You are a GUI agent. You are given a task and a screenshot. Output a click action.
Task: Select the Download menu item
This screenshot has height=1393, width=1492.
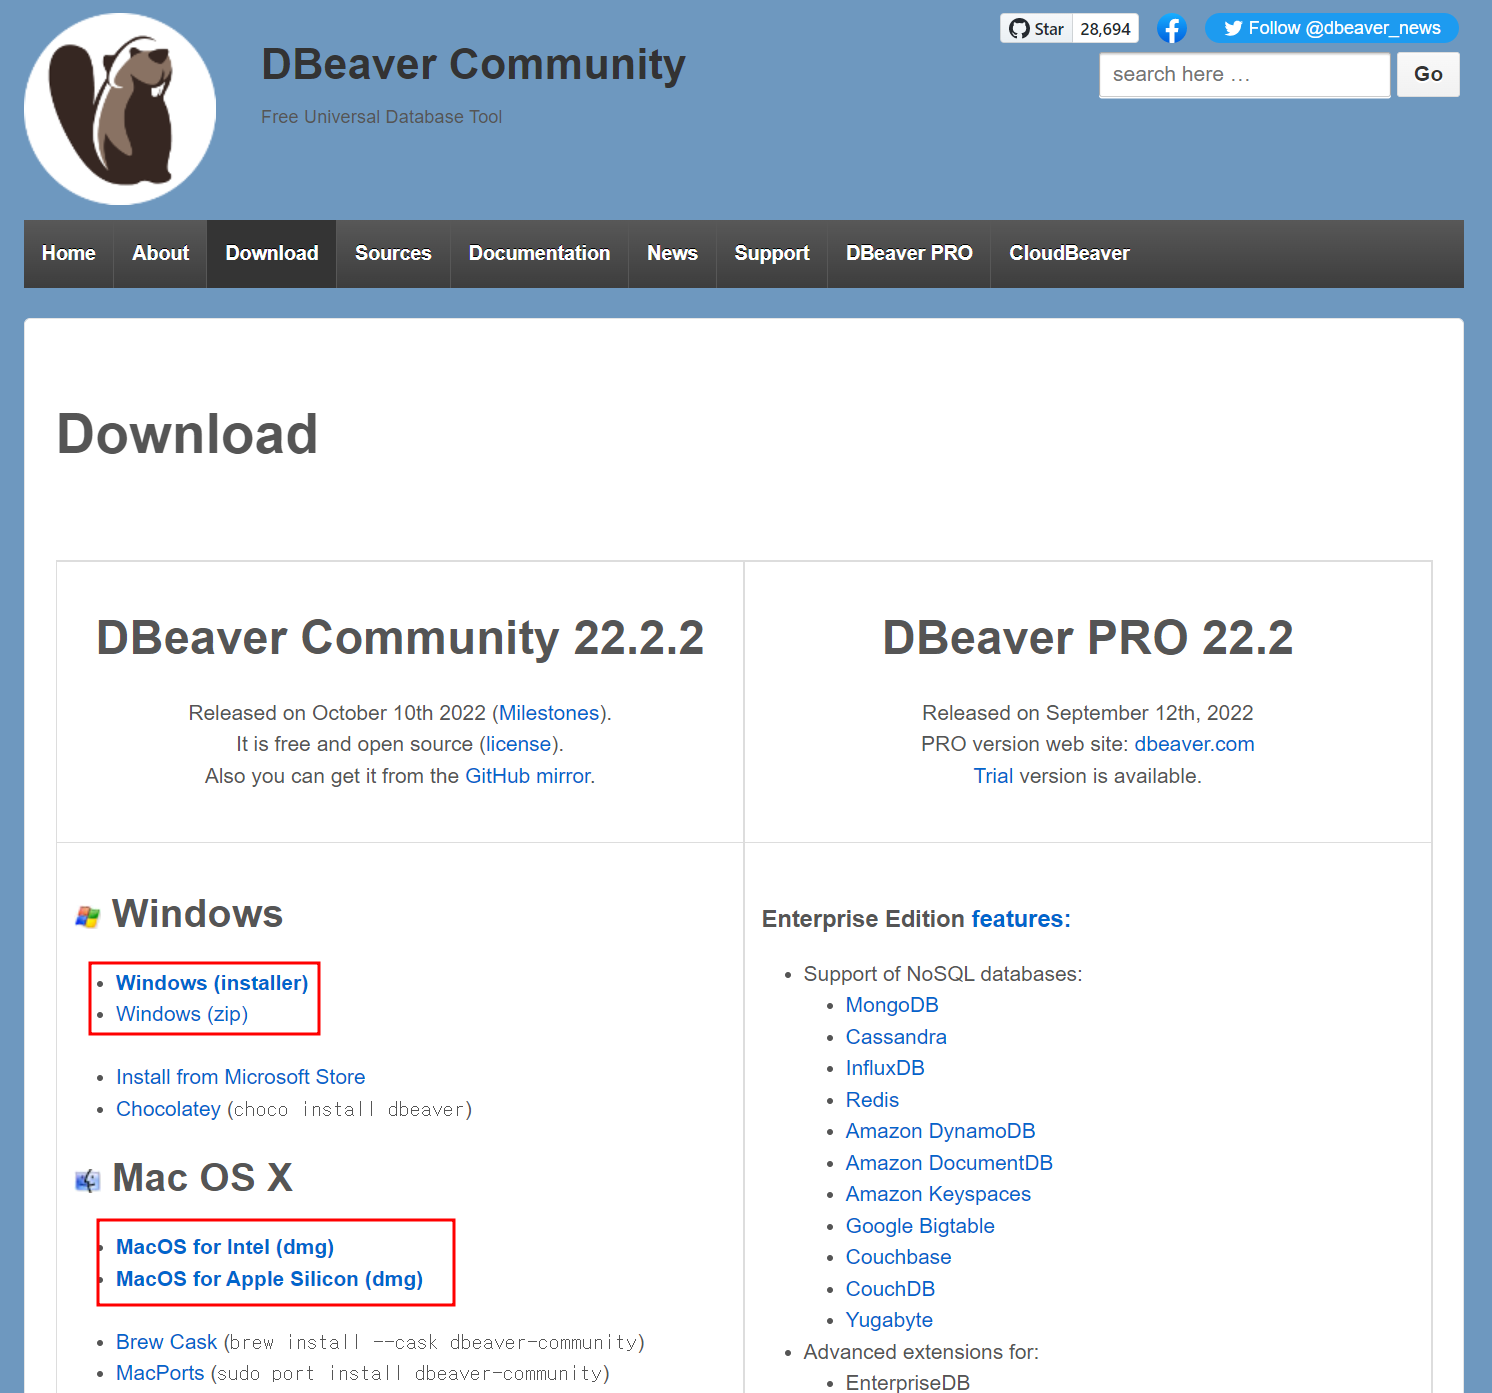click(272, 254)
